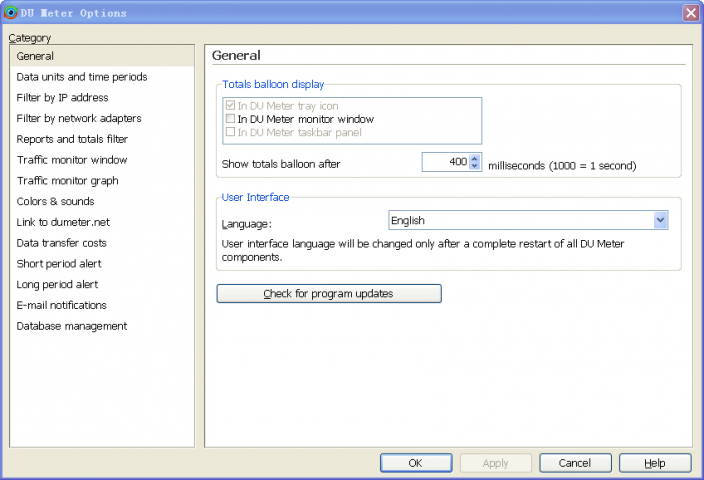Open Help for the options dialog
Viewport: 704px width, 480px height.
pos(655,463)
